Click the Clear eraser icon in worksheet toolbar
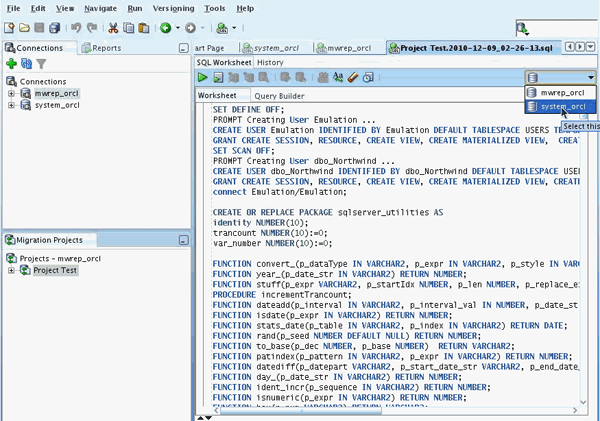Viewport: 600px width, 421px height. point(354,77)
